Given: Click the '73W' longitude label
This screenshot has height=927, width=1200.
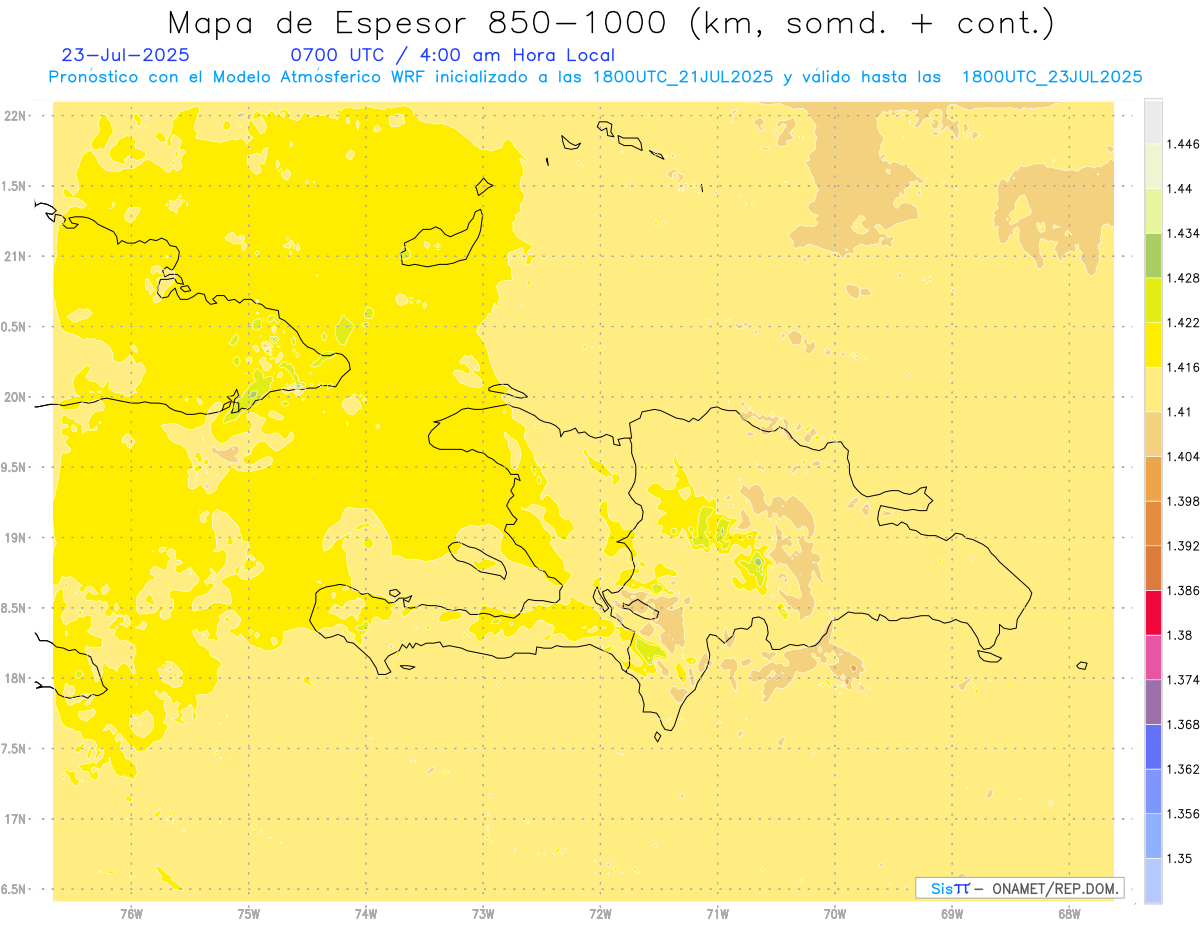Looking at the screenshot, I should tap(483, 914).
